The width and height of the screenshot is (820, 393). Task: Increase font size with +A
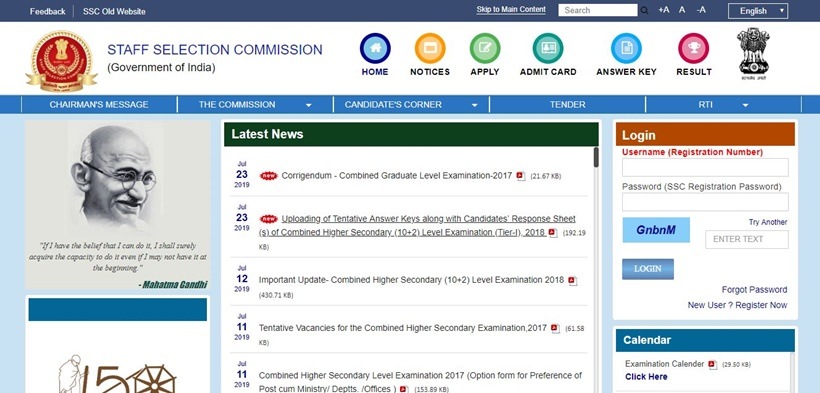[664, 10]
